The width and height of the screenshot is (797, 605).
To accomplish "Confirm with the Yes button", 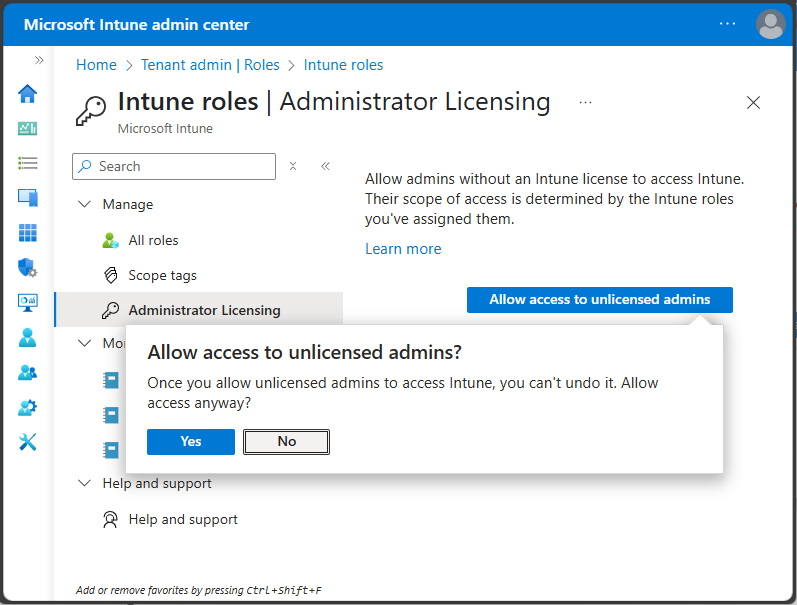I will coord(191,441).
